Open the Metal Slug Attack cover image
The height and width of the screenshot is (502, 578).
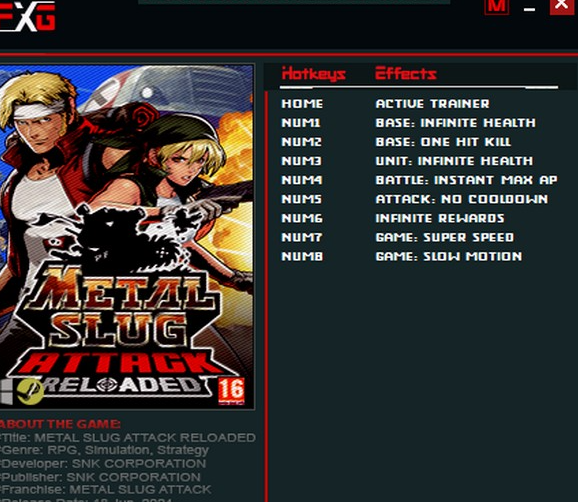pyautogui.click(x=127, y=237)
